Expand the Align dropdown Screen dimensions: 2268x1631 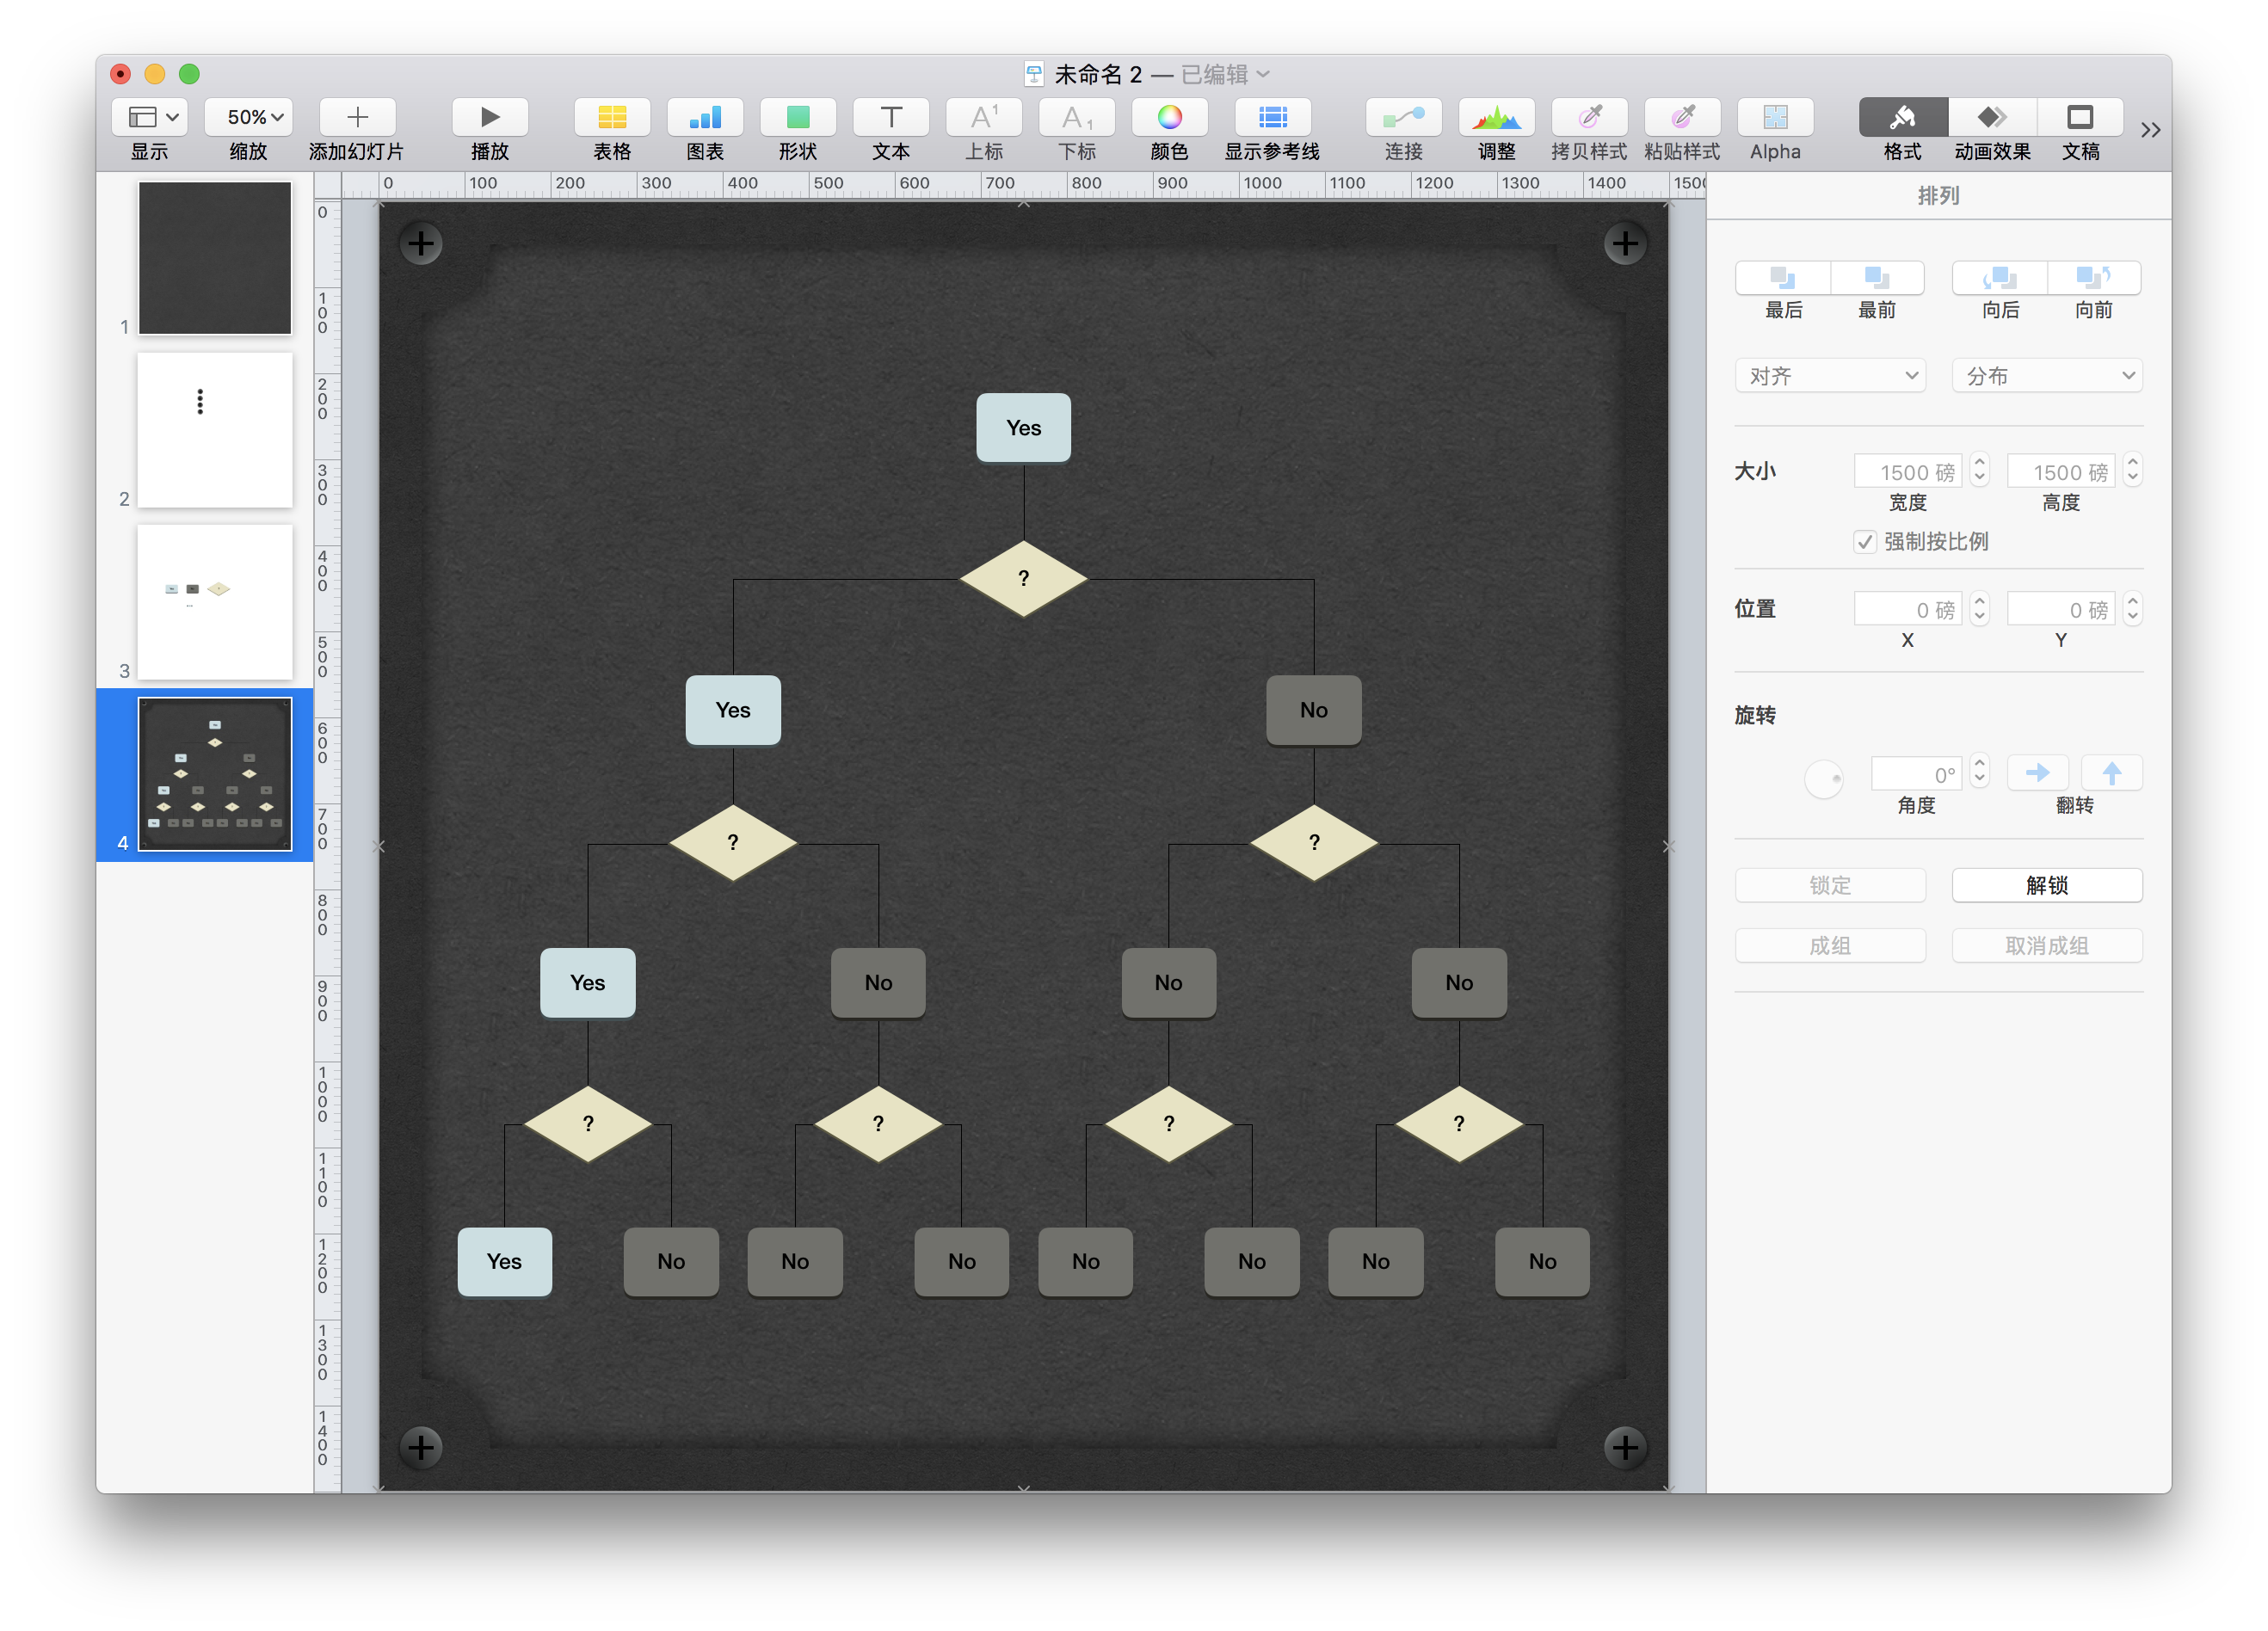pyautogui.click(x=1830, y=376)
